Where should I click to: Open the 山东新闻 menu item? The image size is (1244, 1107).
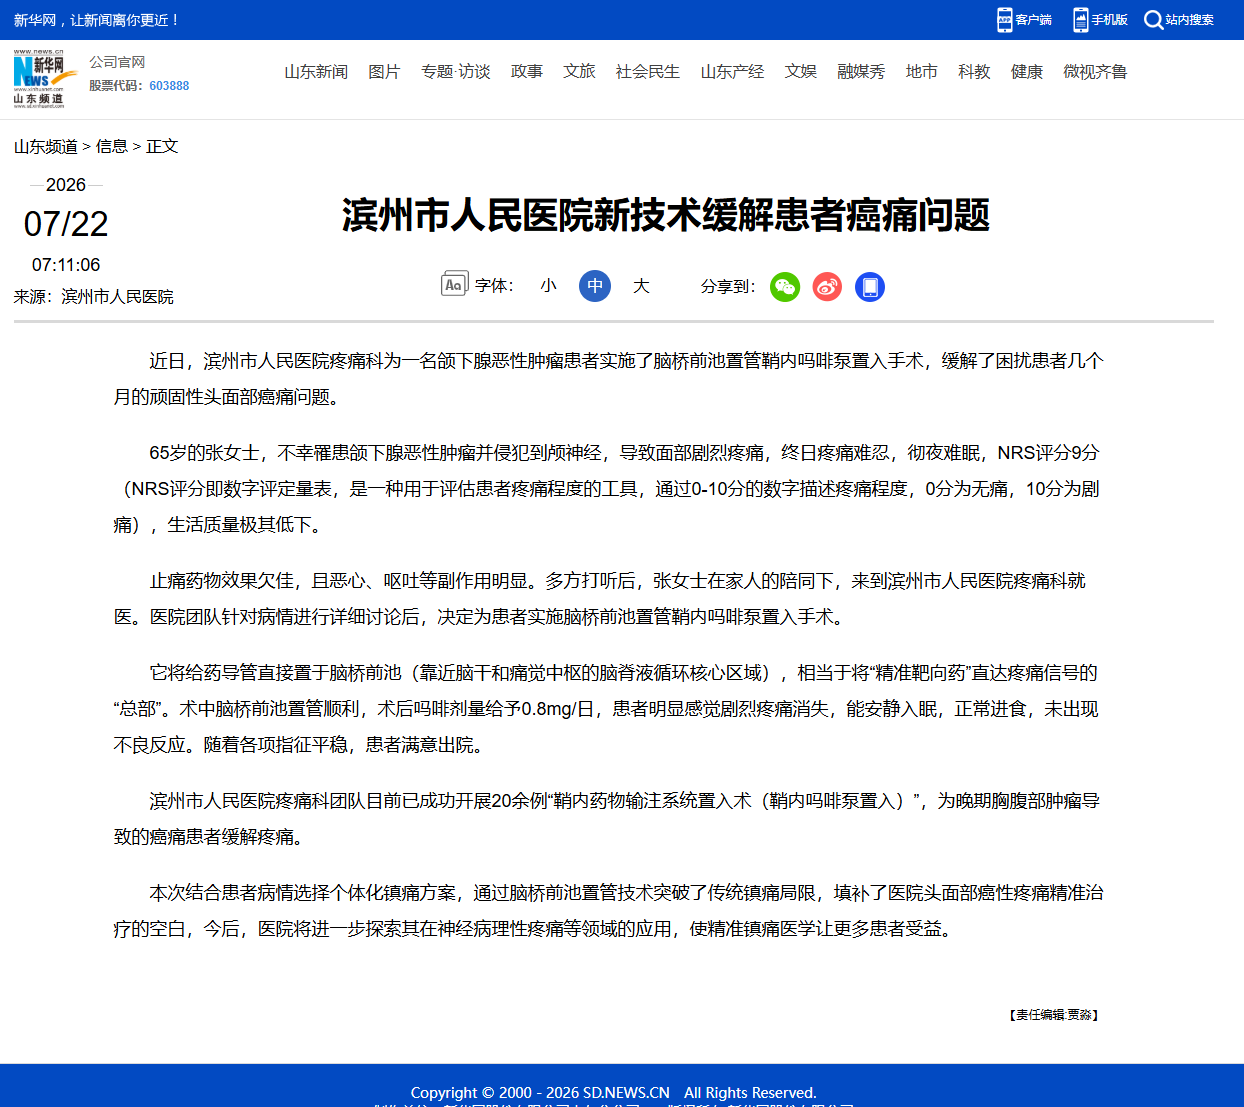click(x=316, y=72)
